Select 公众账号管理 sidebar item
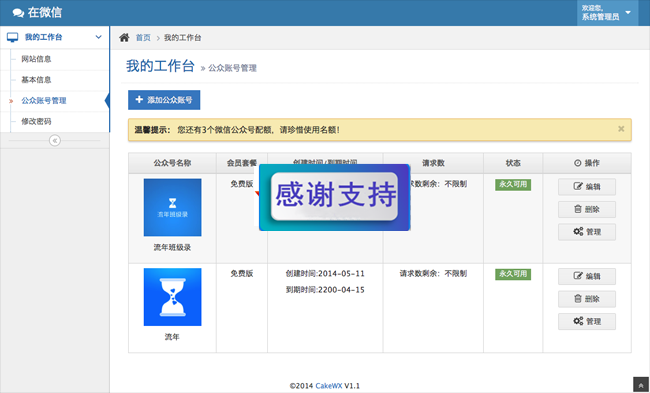The width and height of the screenshot is (650, 393). point(44,100)
